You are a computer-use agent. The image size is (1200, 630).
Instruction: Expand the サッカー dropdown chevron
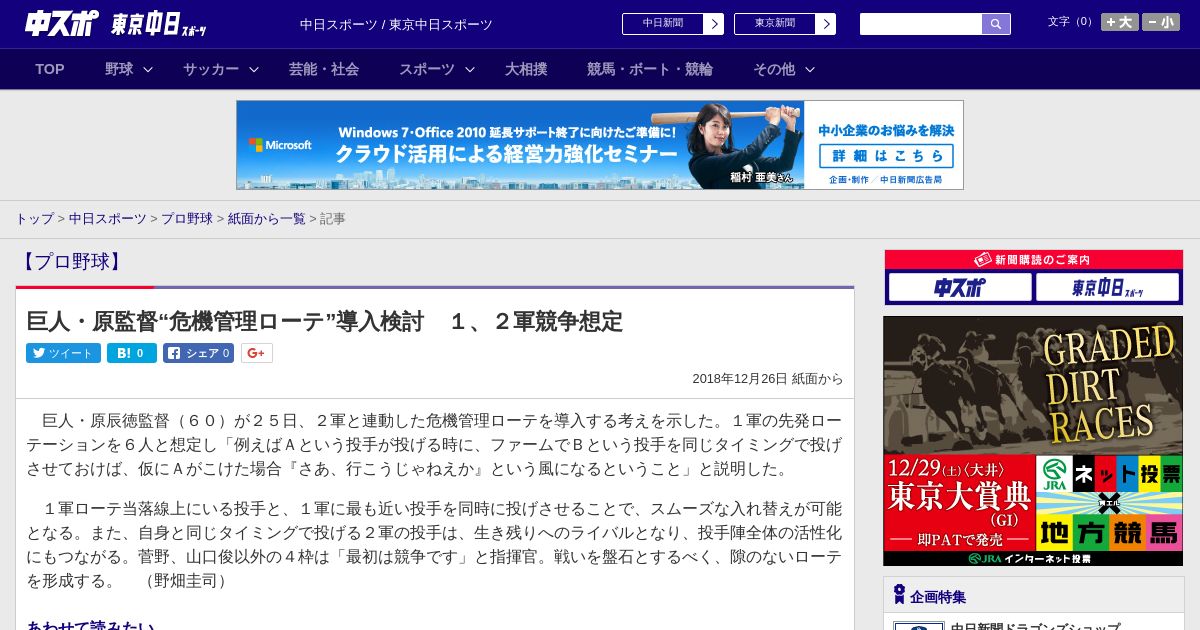254,69
